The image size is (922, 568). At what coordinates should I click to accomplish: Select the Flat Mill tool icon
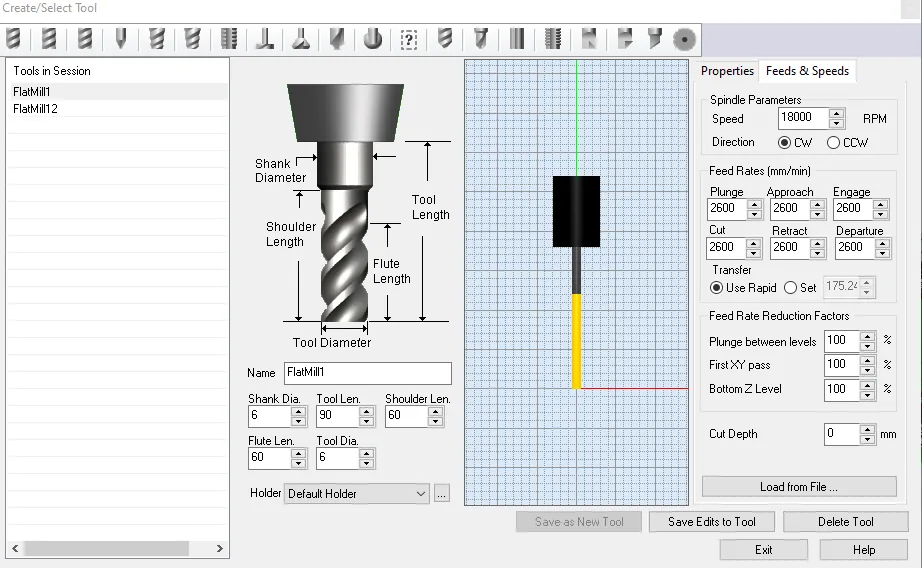pos(49,39)
